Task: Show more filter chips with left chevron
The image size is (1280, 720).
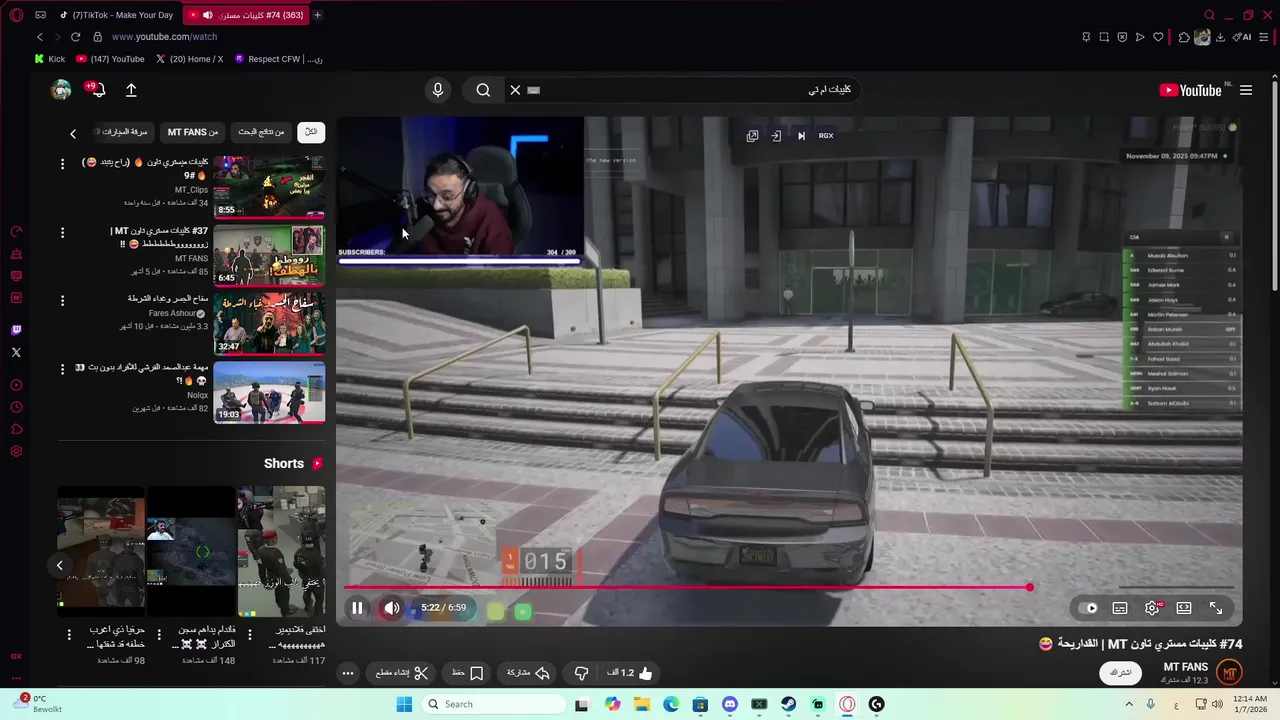Action: pyautogui.click(x=73, y=133)
